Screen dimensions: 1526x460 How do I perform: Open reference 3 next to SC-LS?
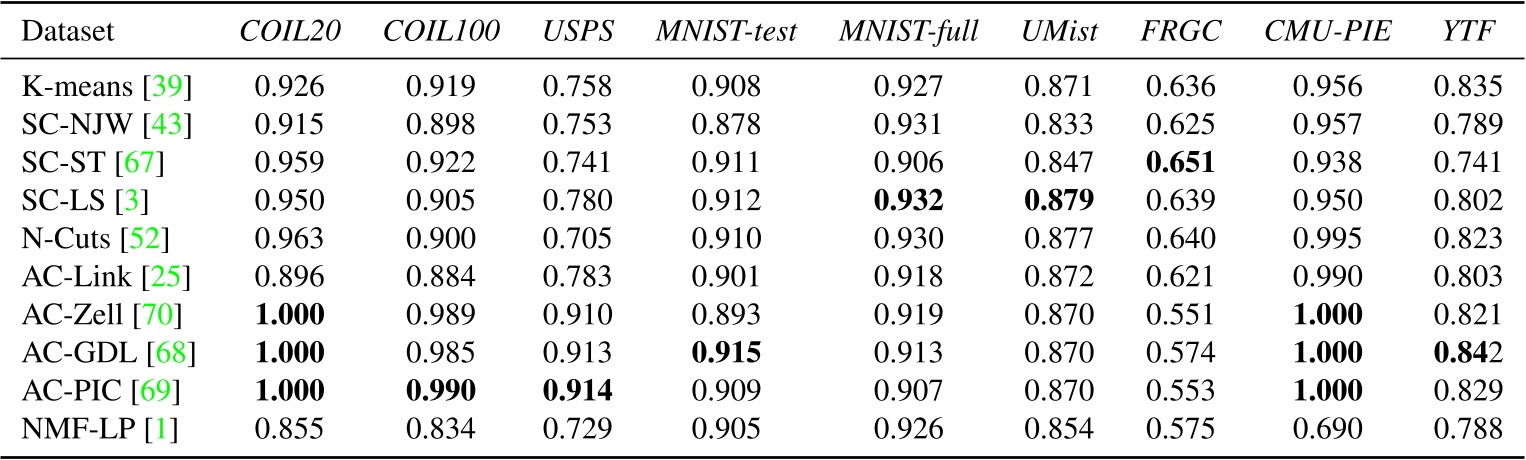tap(134, 202)
